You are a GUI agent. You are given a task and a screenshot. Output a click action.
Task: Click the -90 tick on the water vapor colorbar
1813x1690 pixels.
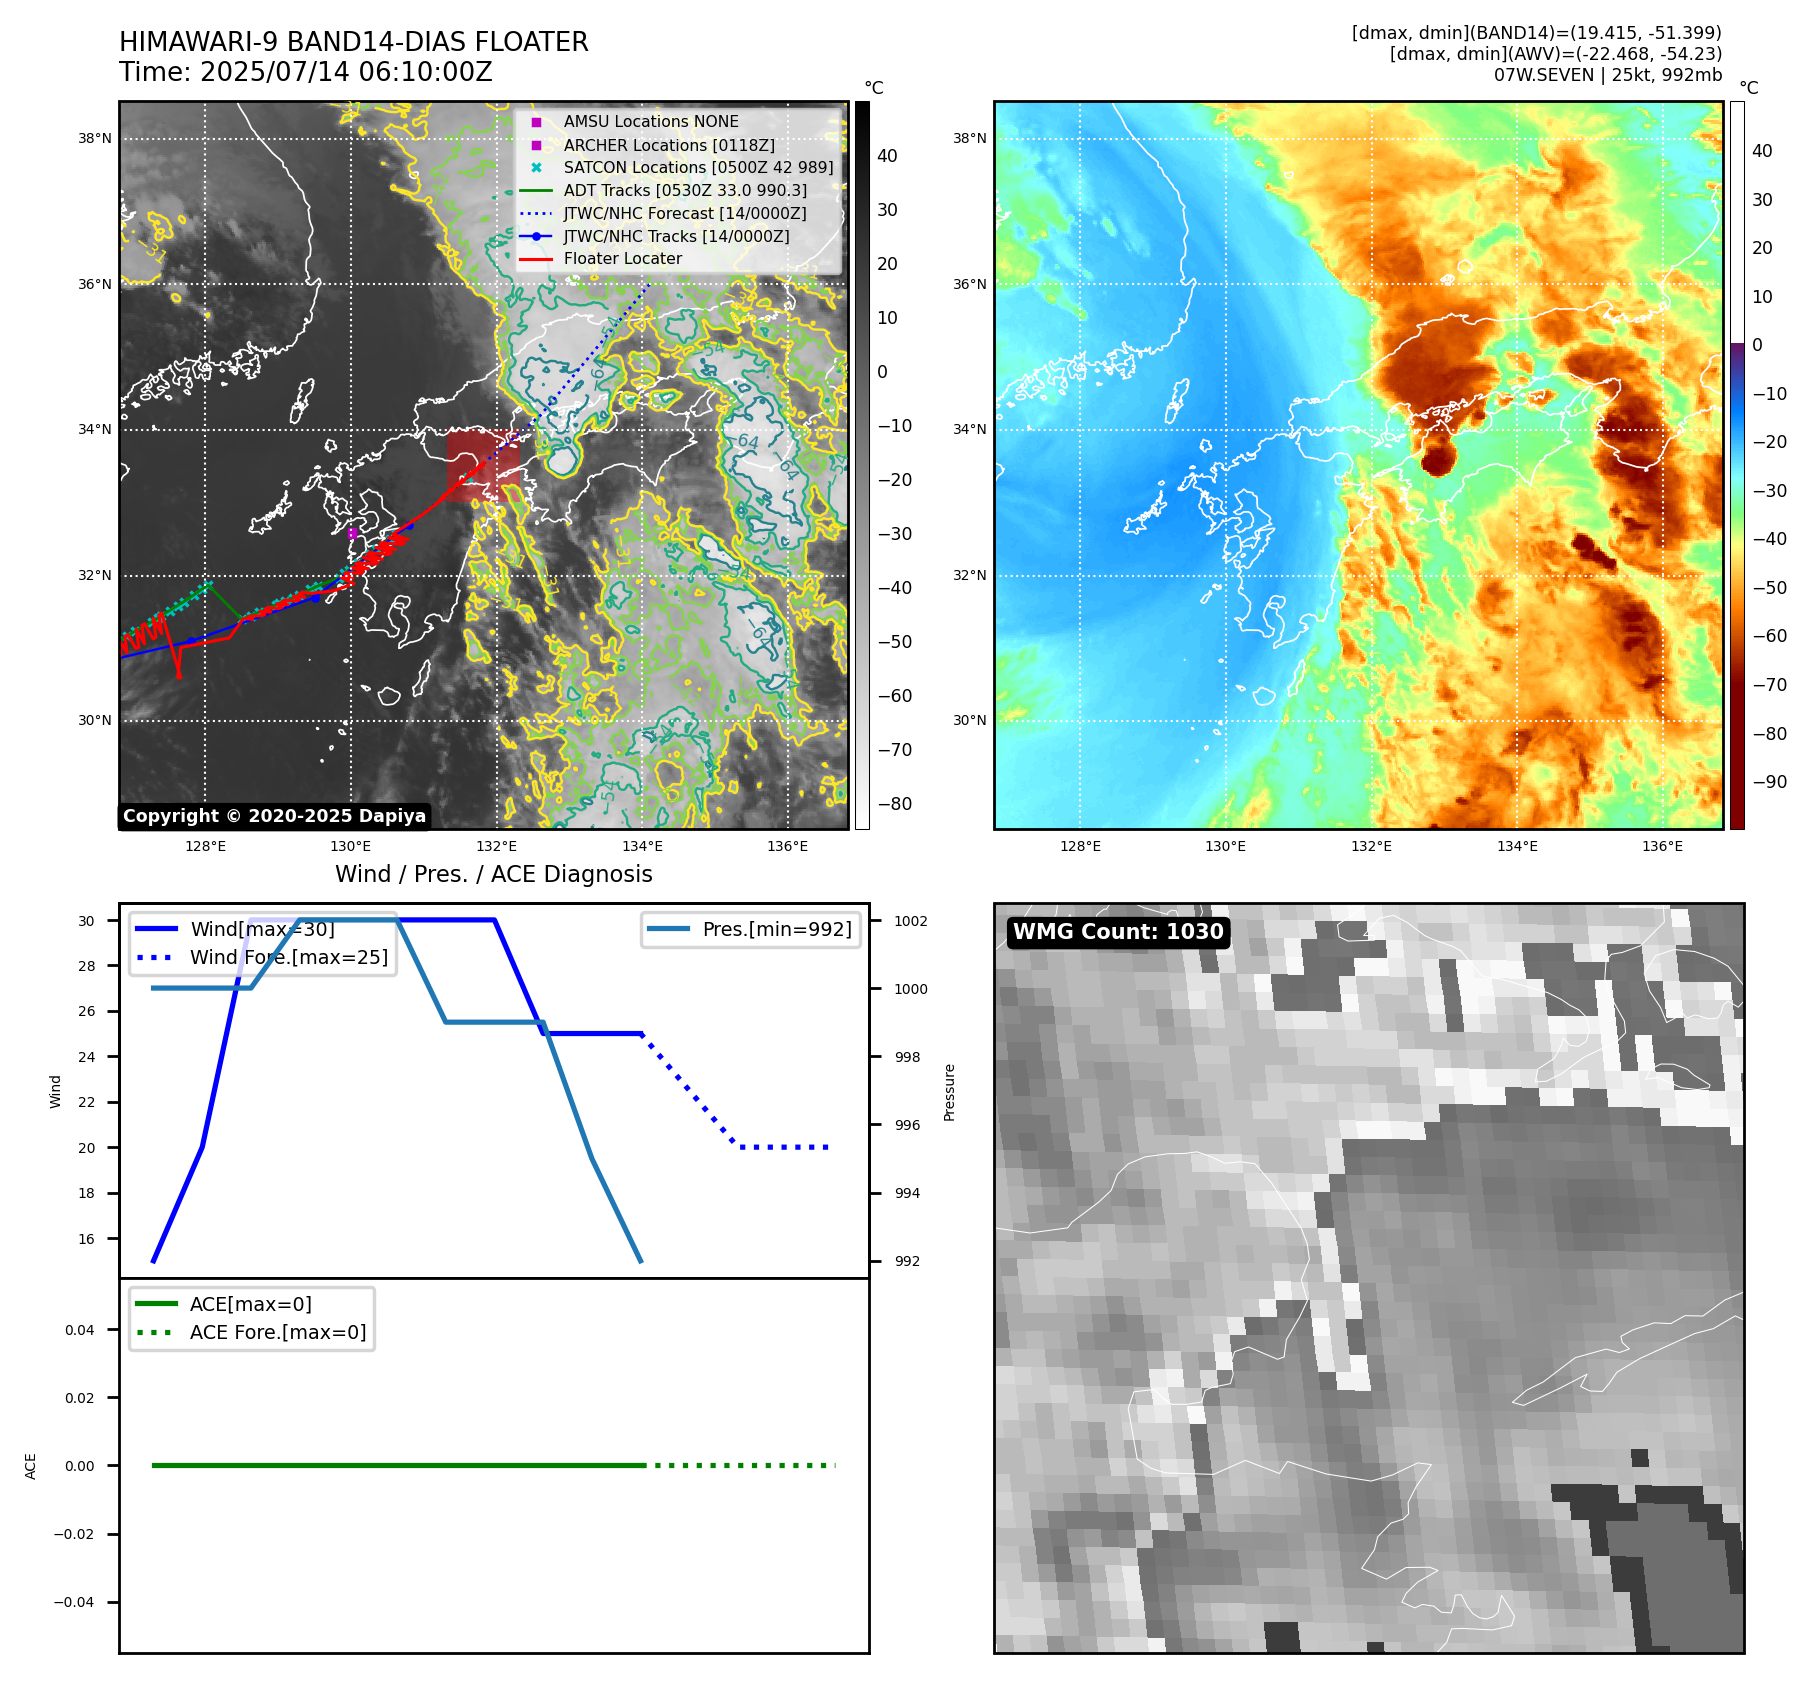click(1770, 782)
